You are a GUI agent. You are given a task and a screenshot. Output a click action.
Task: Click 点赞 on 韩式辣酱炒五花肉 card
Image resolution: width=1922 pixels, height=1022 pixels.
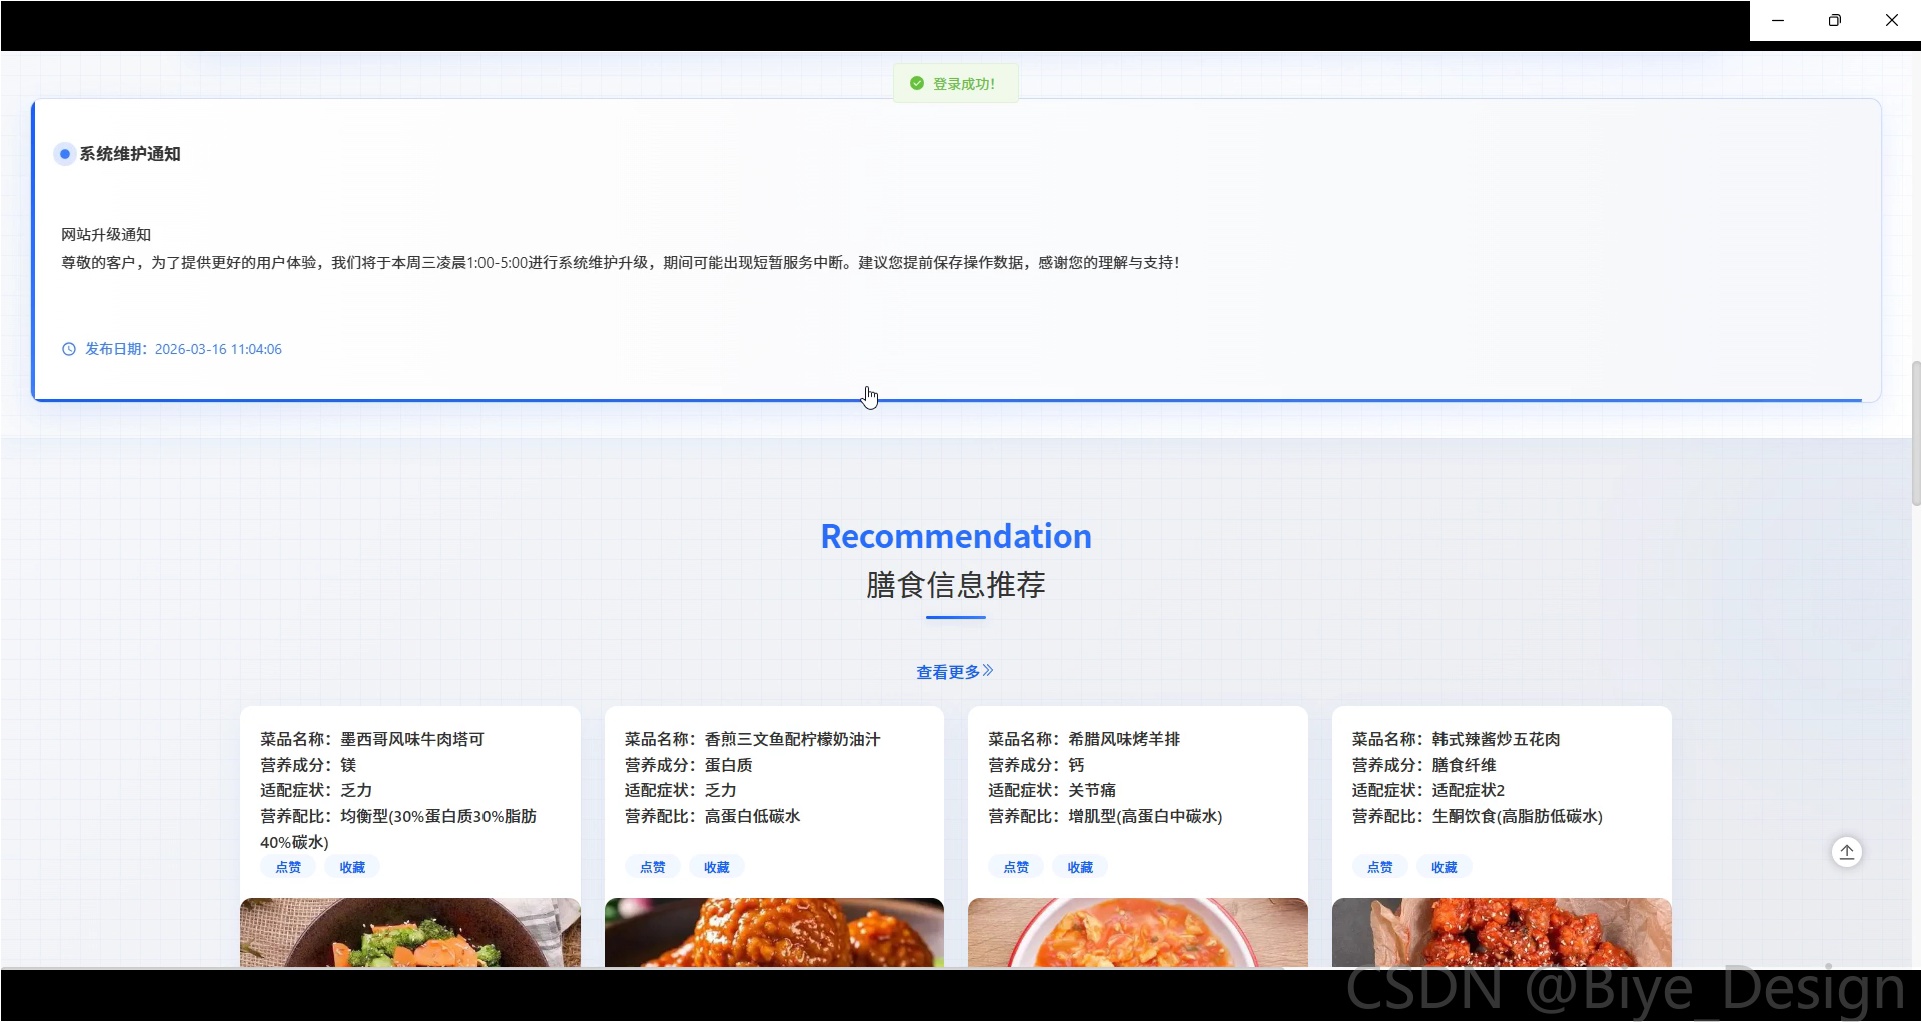[1380, 867]
